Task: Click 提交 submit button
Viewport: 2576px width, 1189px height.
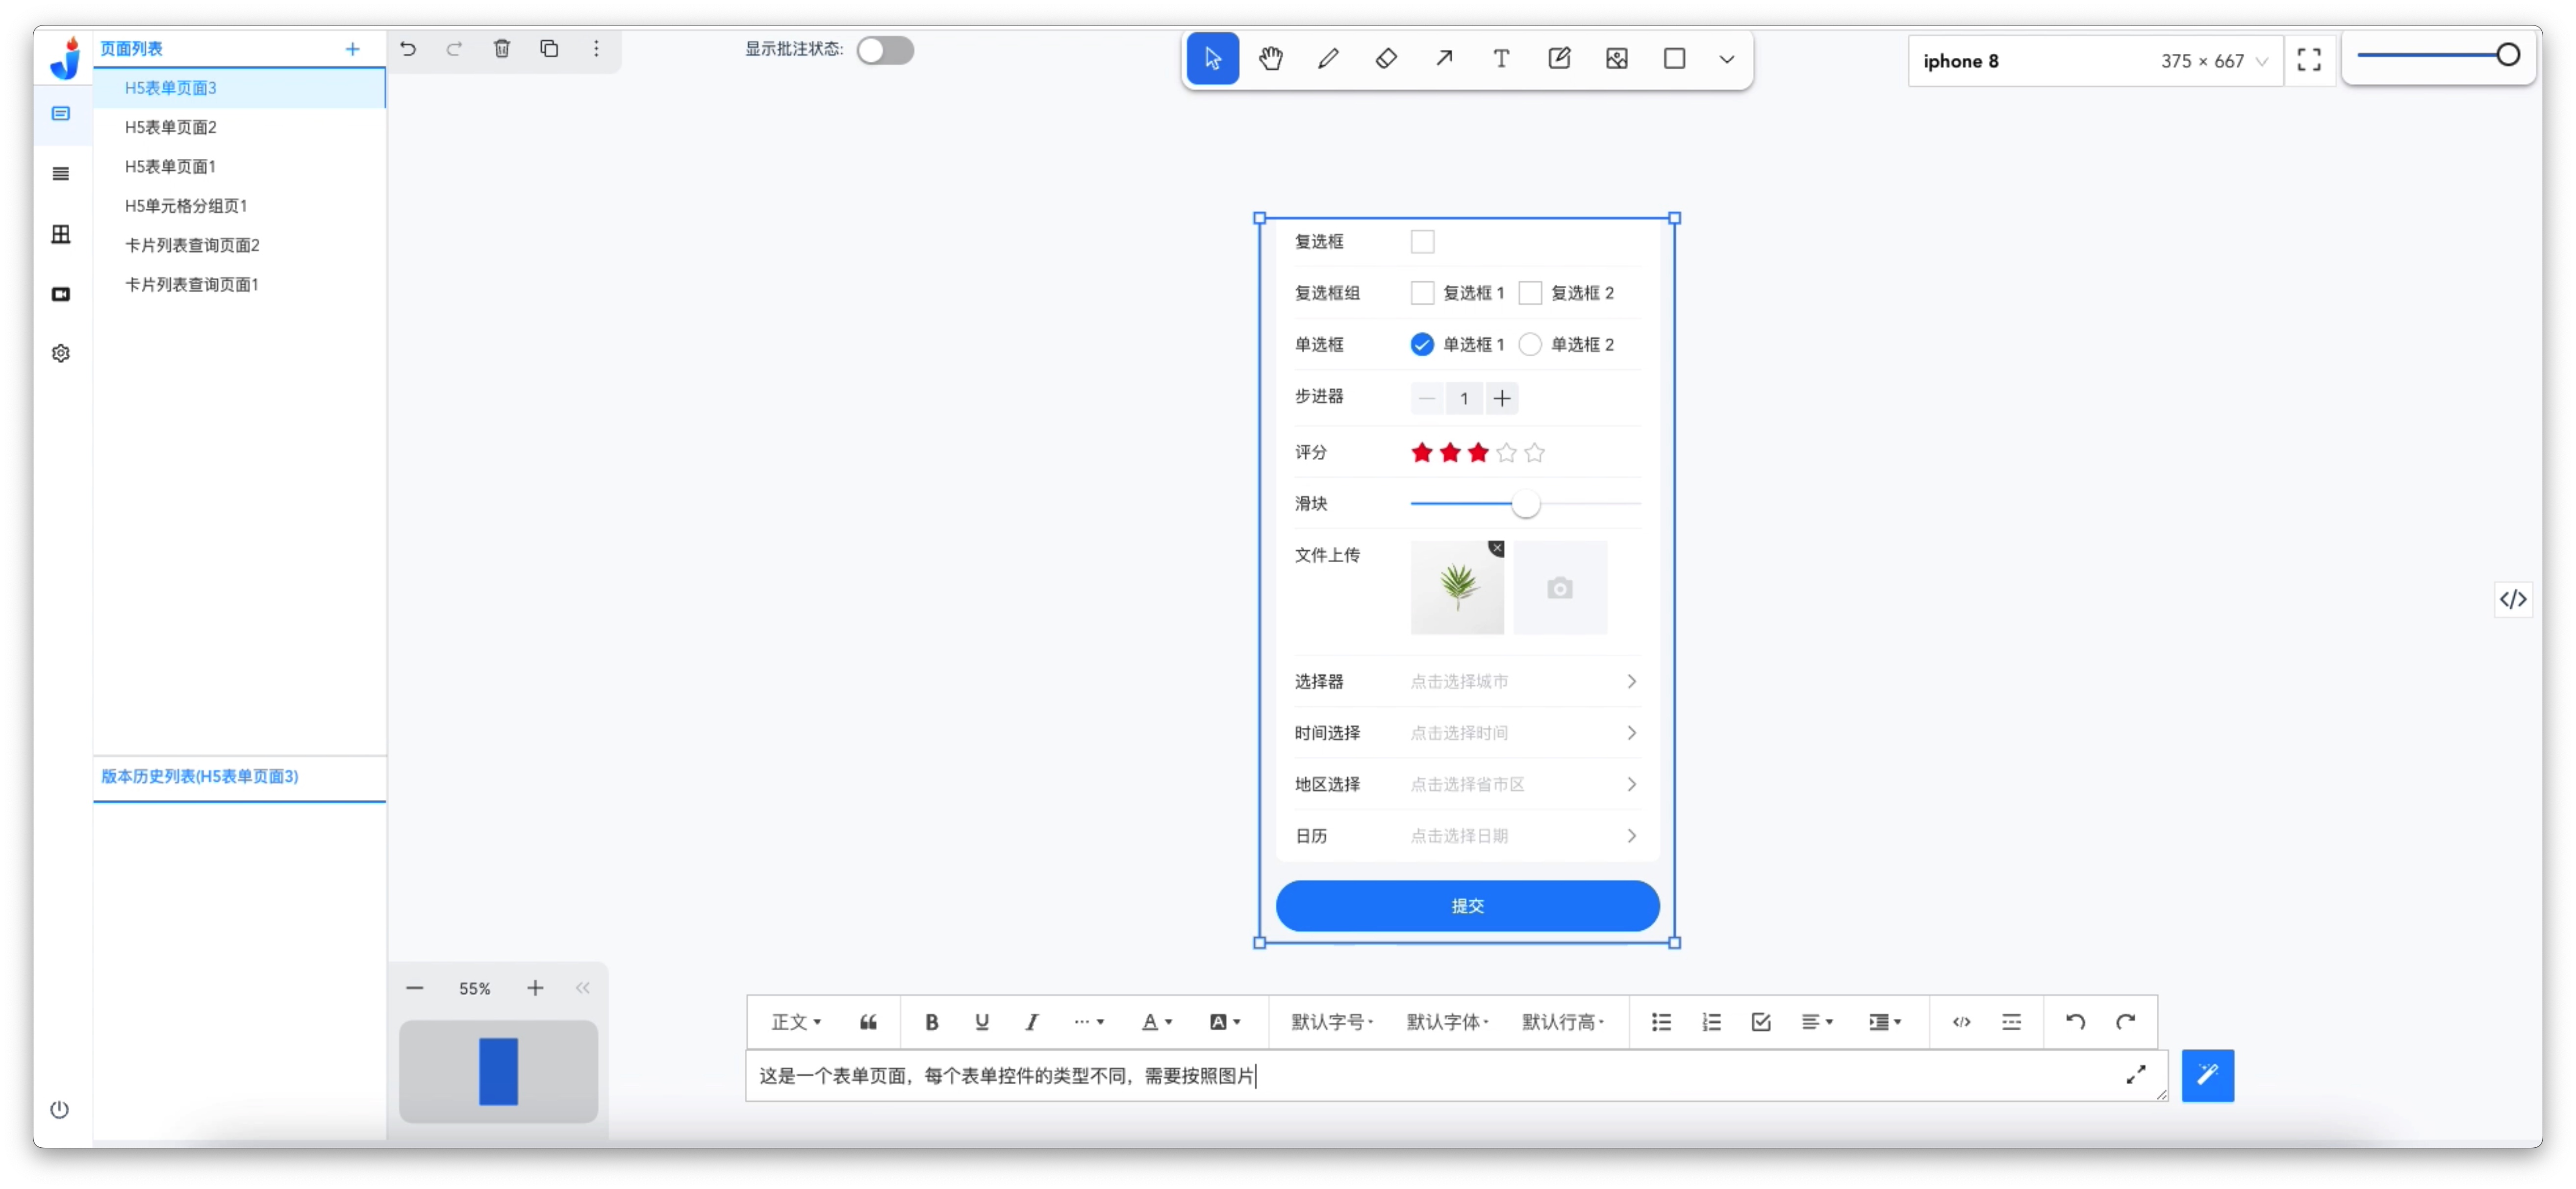Action: 1467,905
